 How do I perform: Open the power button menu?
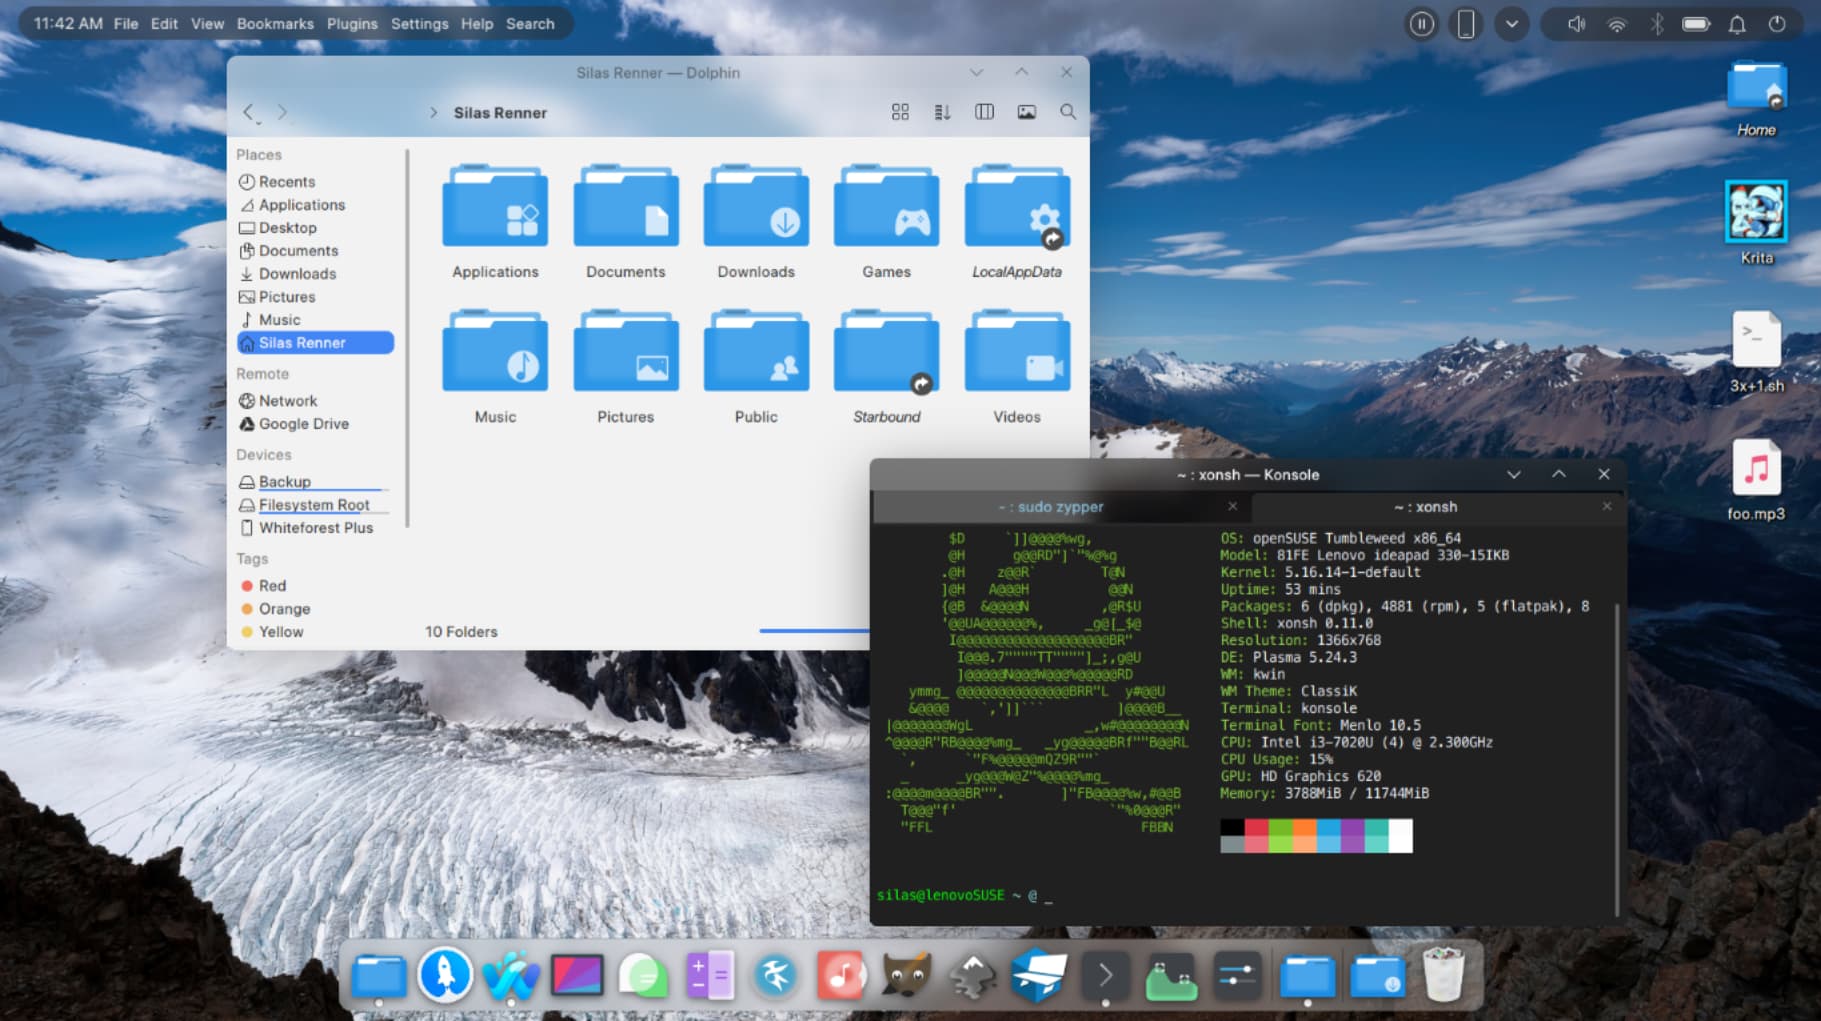pyautogui.click(x=1777, y=23)
